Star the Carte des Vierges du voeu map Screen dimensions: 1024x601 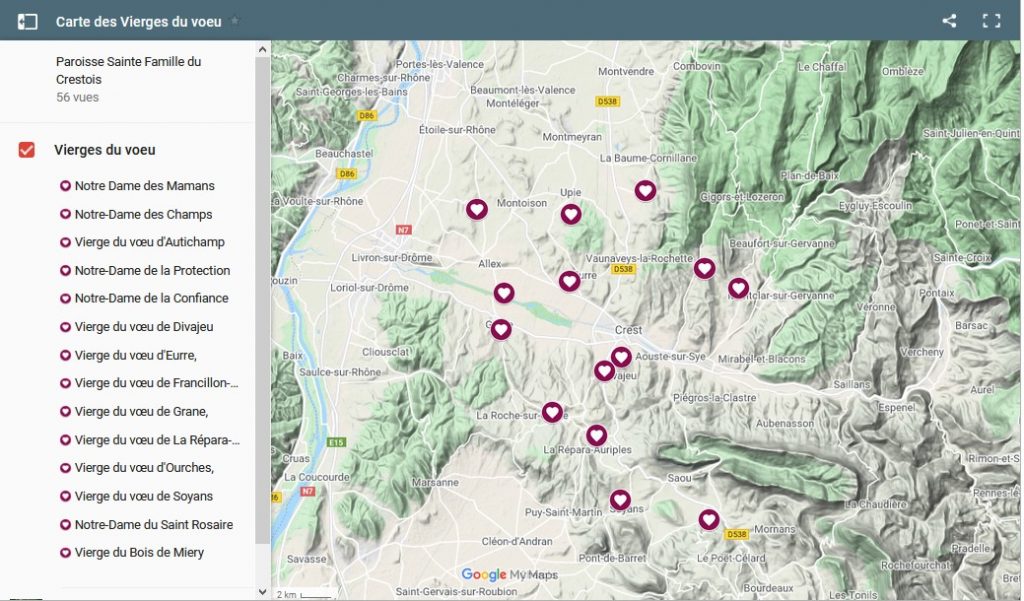pyautogui.click(x=235, y=21)
